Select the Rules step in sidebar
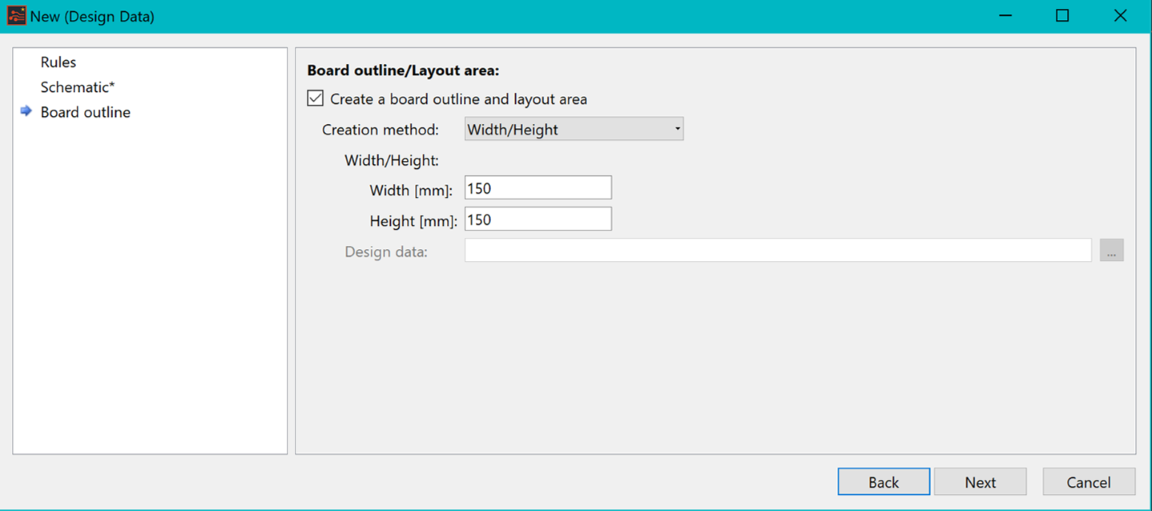Viewport: 1152px width, 511px height. click(x=58, y=62)
